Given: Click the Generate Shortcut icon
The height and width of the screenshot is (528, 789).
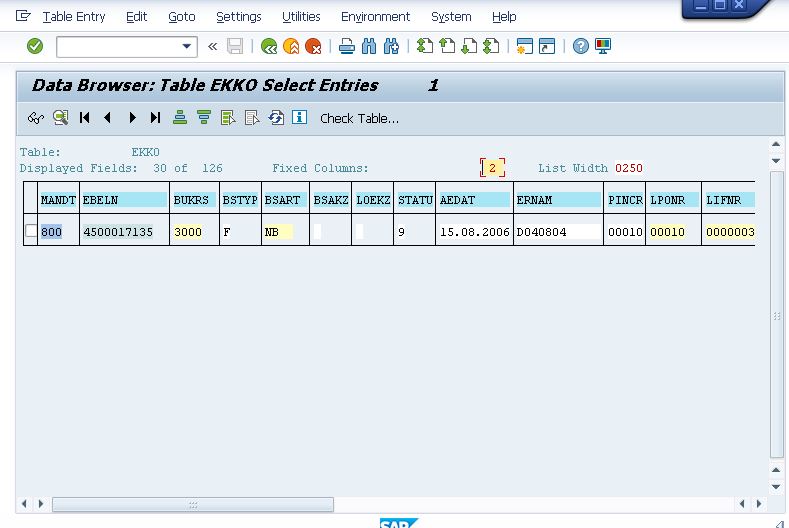Looking at the screenshot, I should click(x=547, y=46).
